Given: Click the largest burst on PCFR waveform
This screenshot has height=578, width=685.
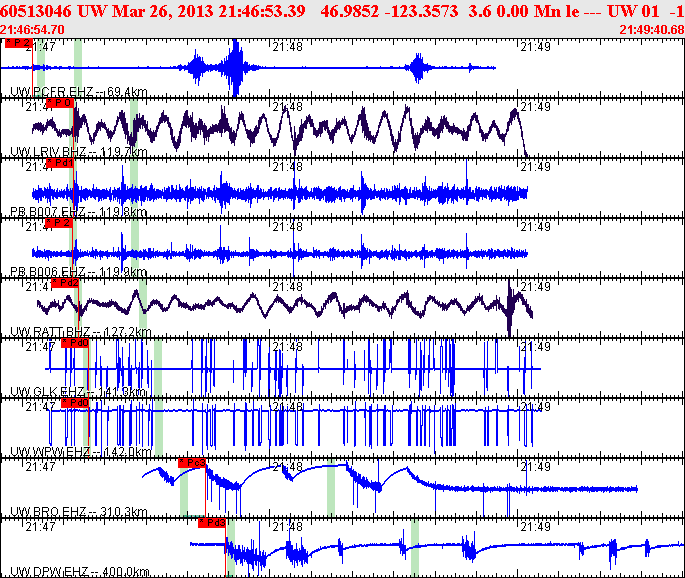Looking at the screenshot, I should 236,68.
